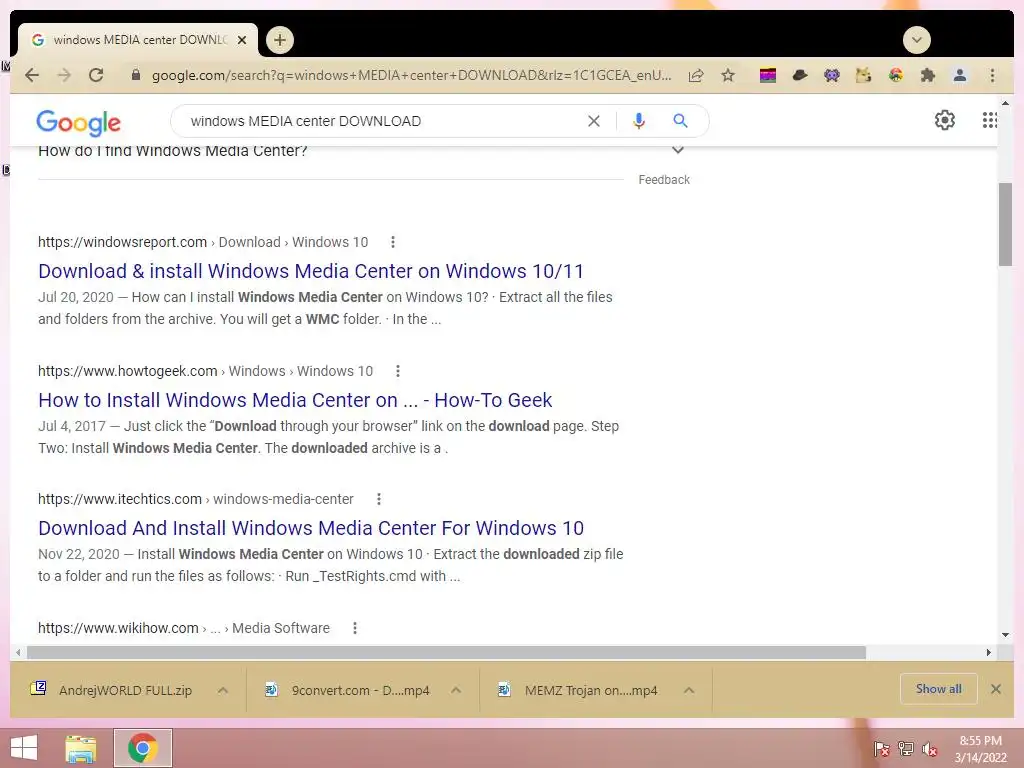Click the howtogeek.com URL breadcrumb

(x=205, y=371)
